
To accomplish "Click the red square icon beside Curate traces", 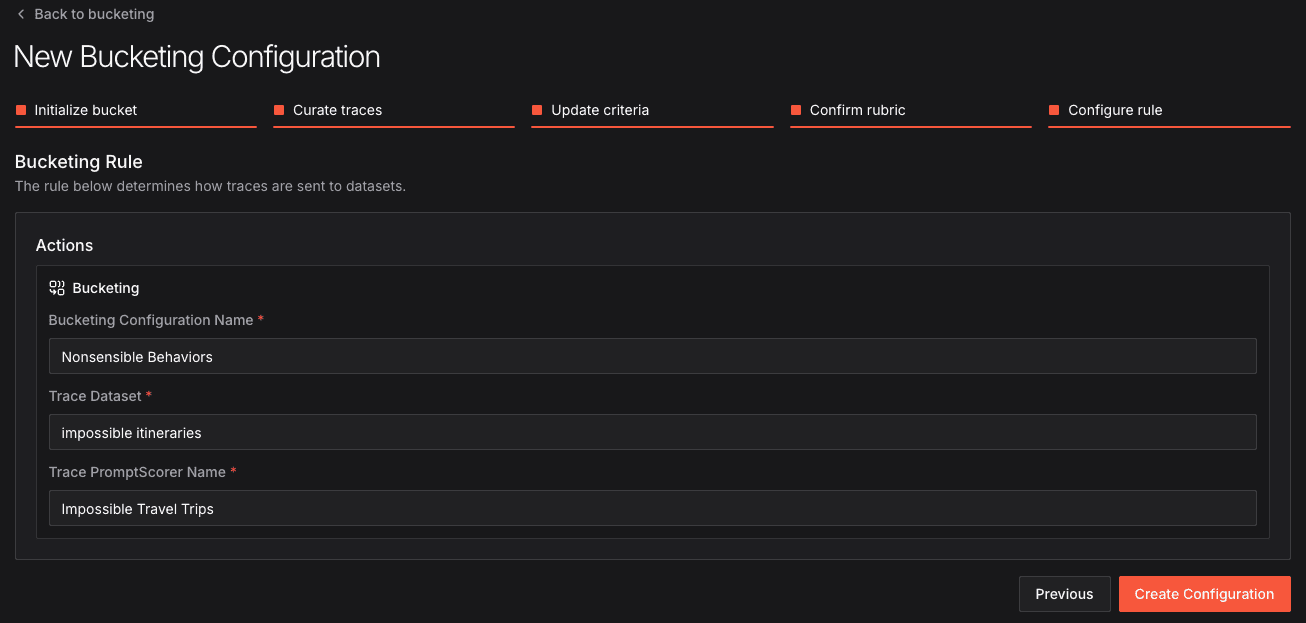I will (279, 110).
